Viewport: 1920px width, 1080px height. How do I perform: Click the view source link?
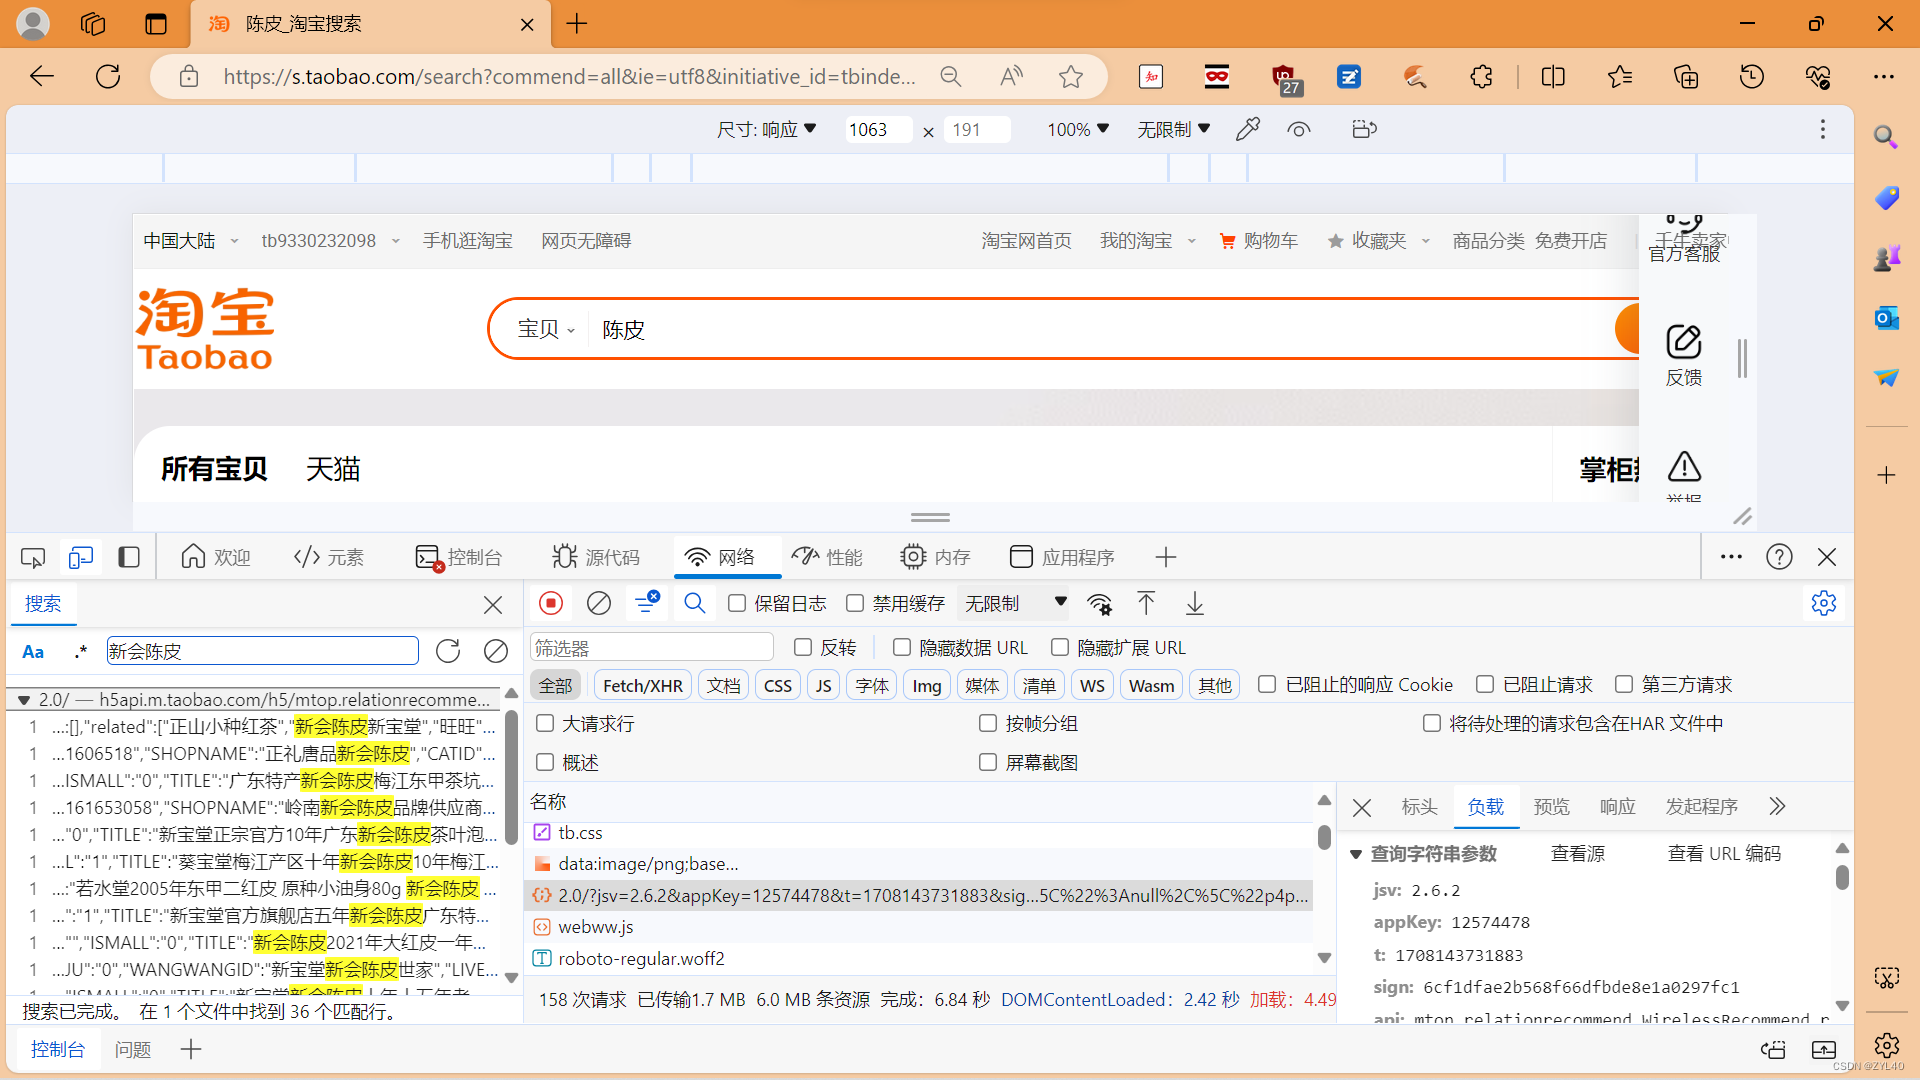[1577, 854]
